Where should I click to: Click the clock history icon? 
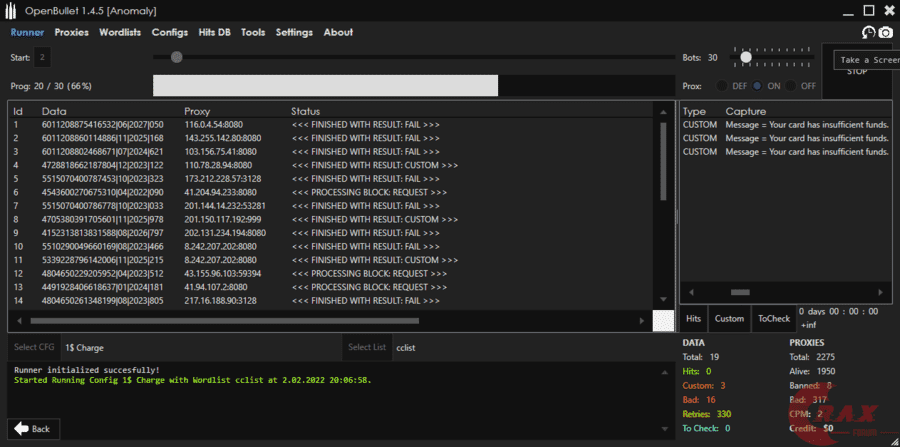click(868, 32)
